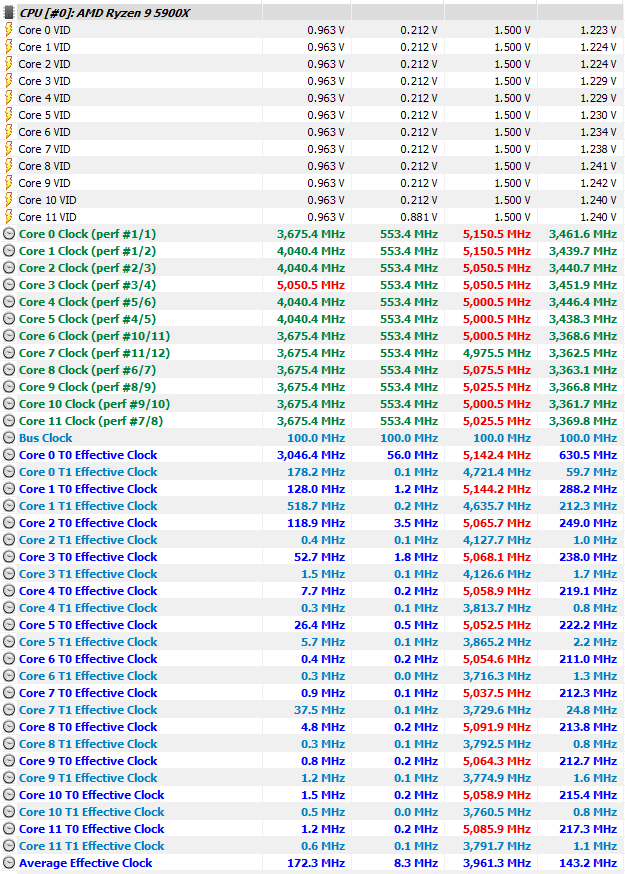Select Core 10 Clock (perf #9/10) label
625x874 pixels.
pos(94,404)
